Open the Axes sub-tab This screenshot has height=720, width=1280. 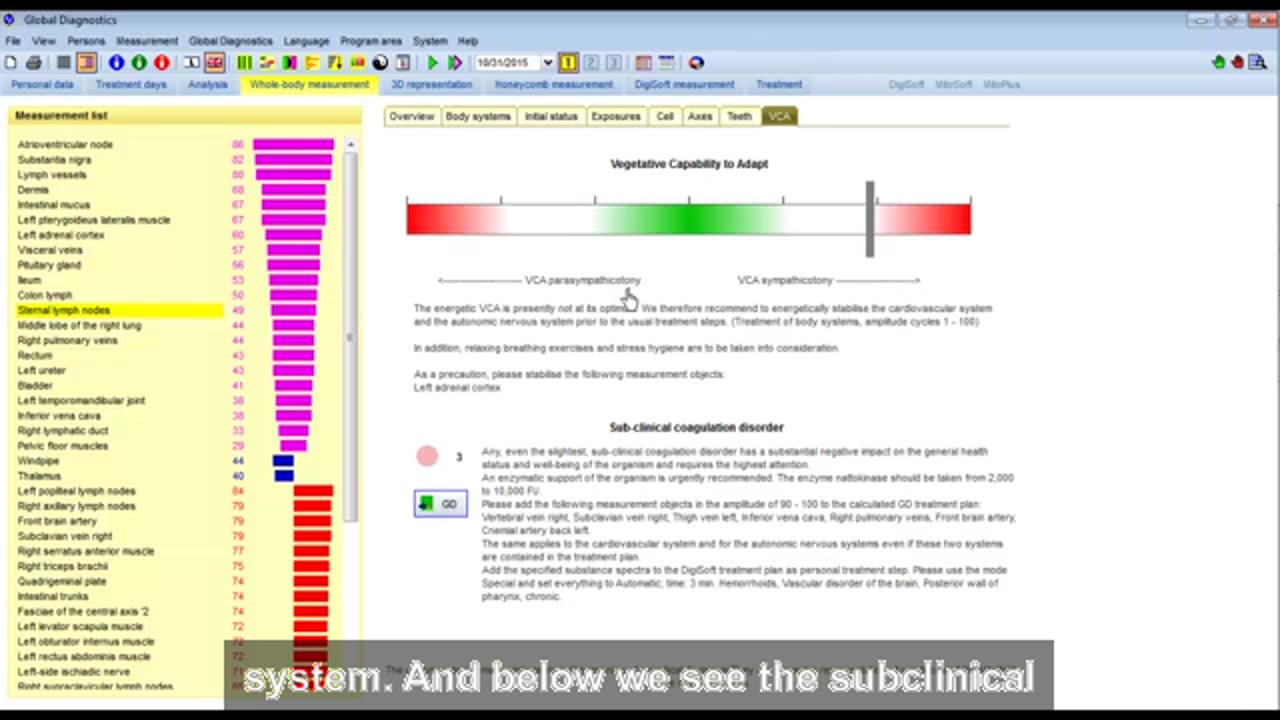[700, 116]
